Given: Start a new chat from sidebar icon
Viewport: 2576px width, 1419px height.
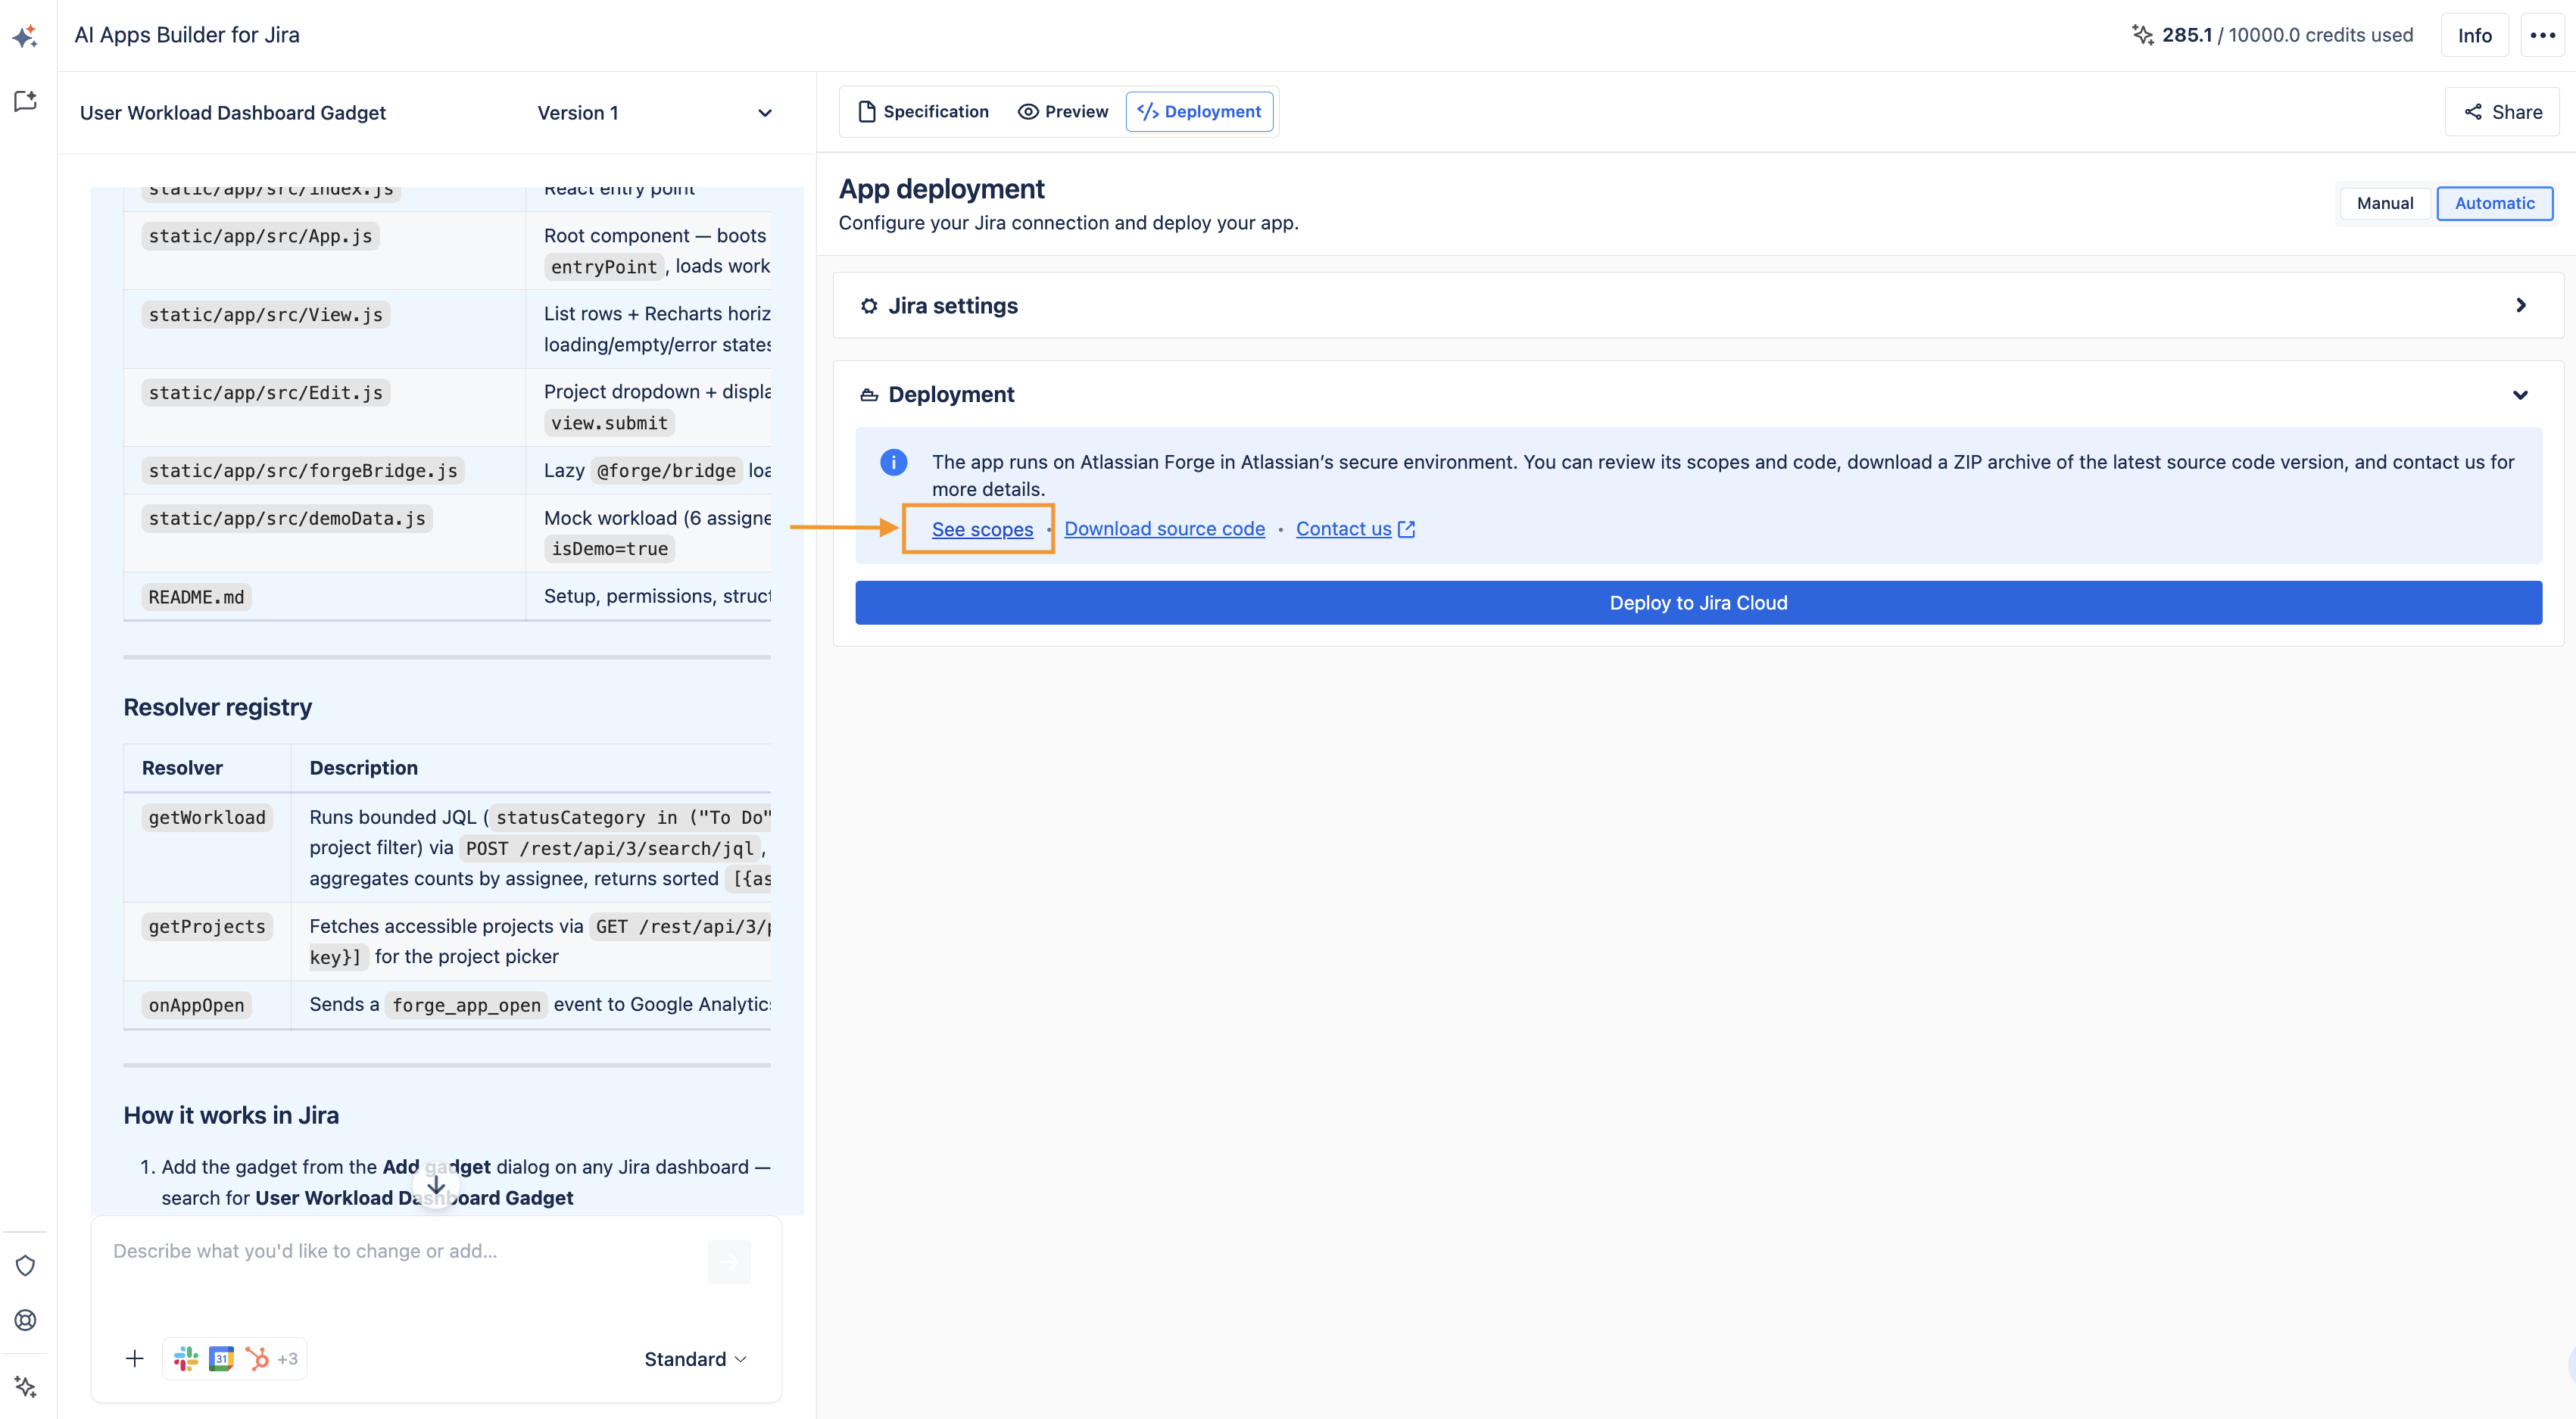Looking at the screenshot, I should [x=25, y=101].
